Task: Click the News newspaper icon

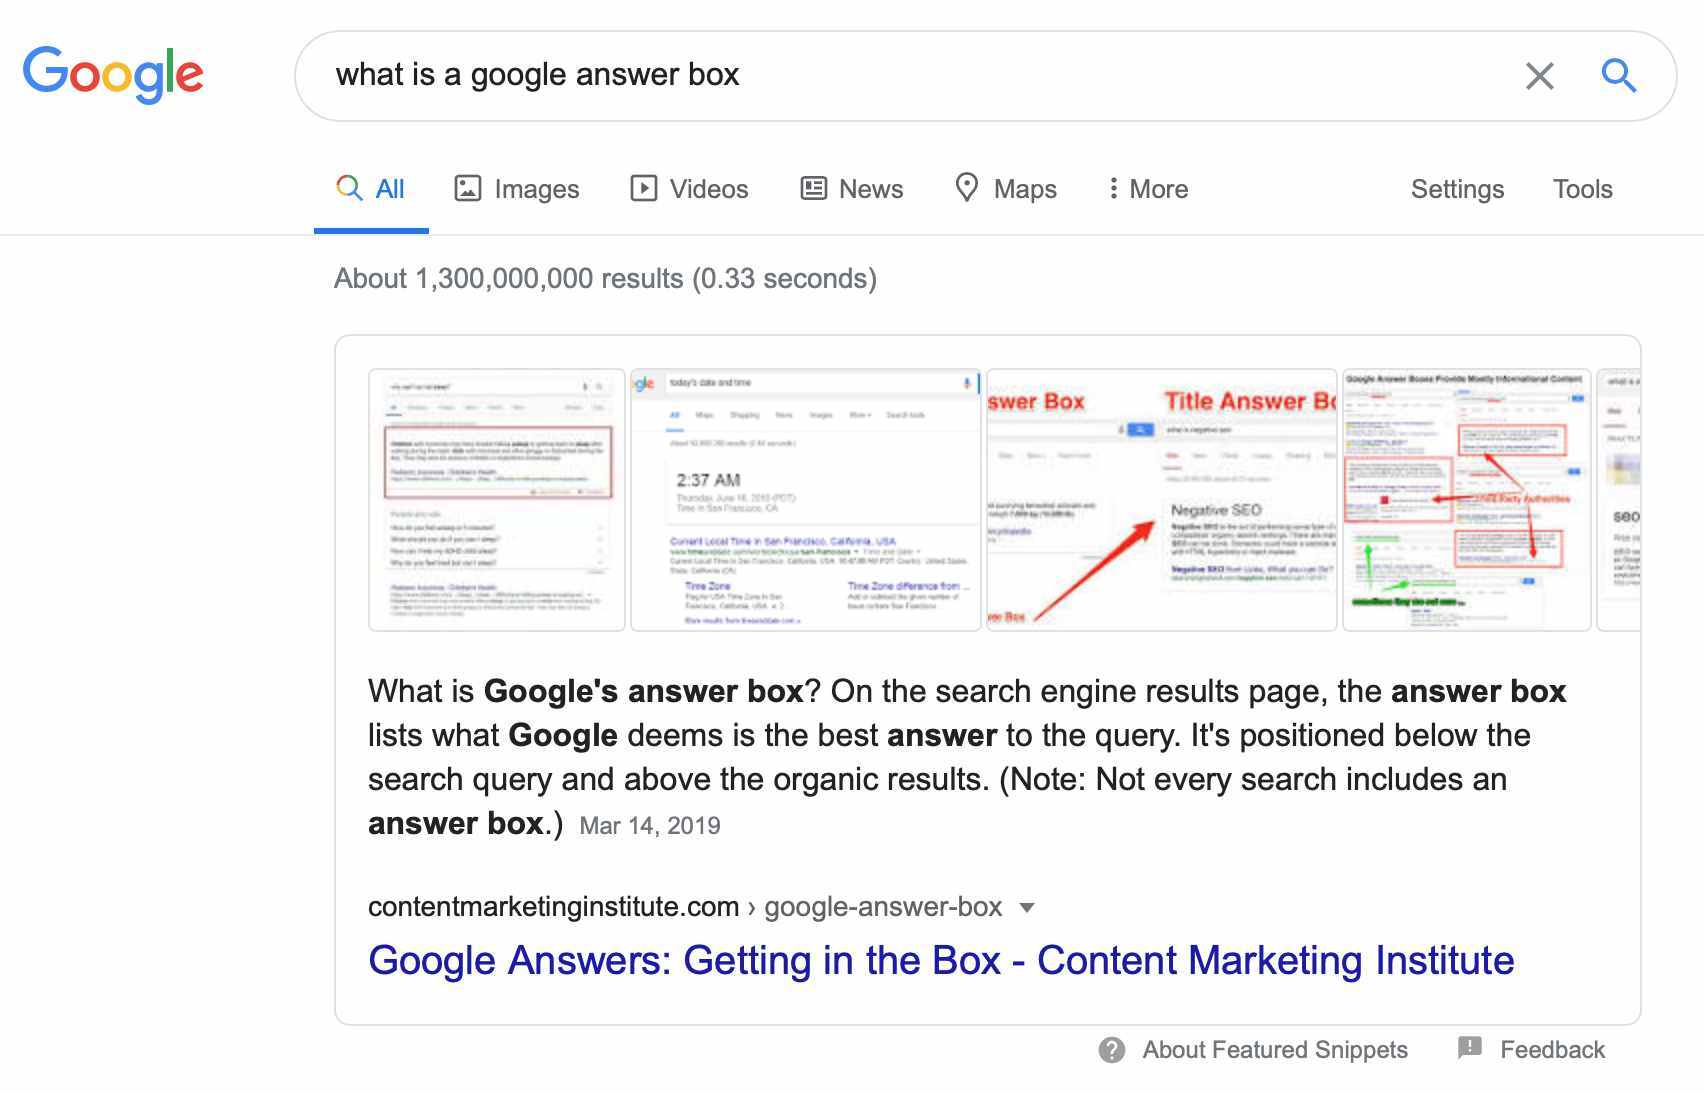Action: tap(815, 188)
